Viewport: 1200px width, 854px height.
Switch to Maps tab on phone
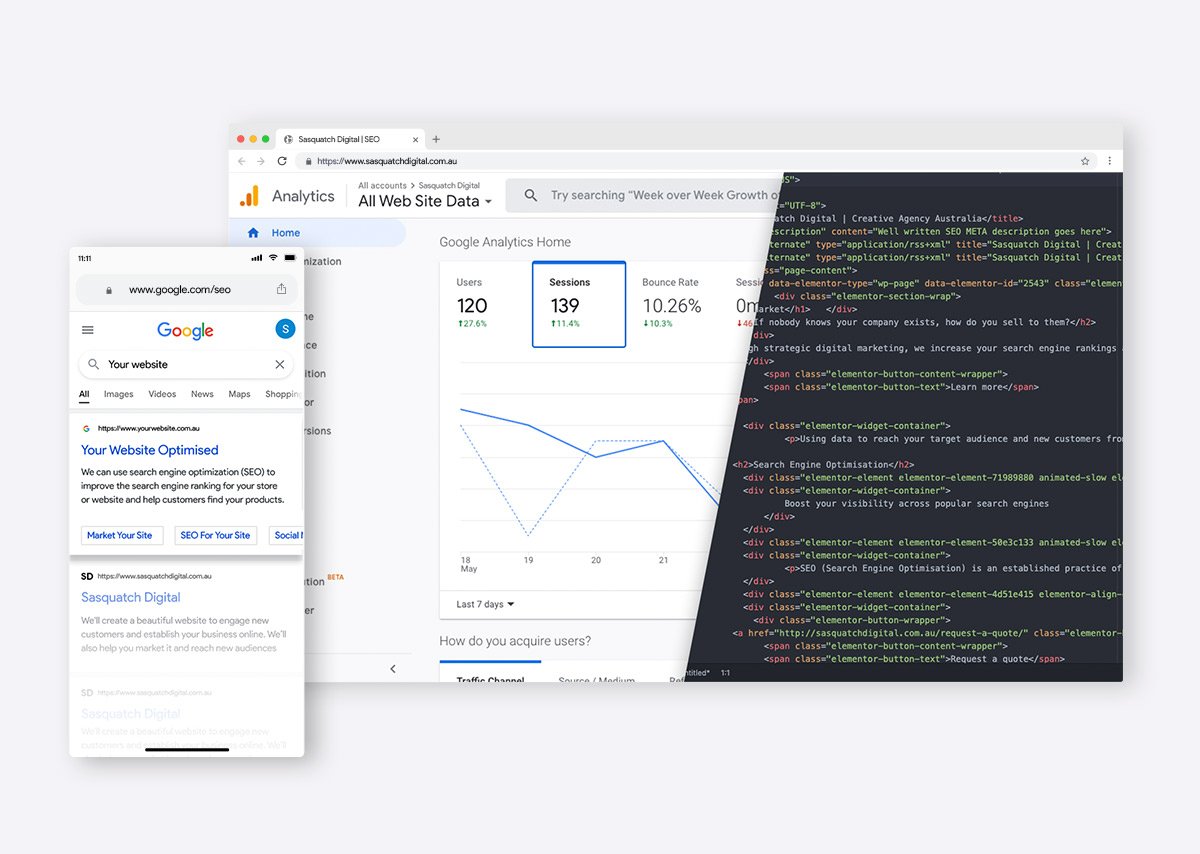coord(239,394)
